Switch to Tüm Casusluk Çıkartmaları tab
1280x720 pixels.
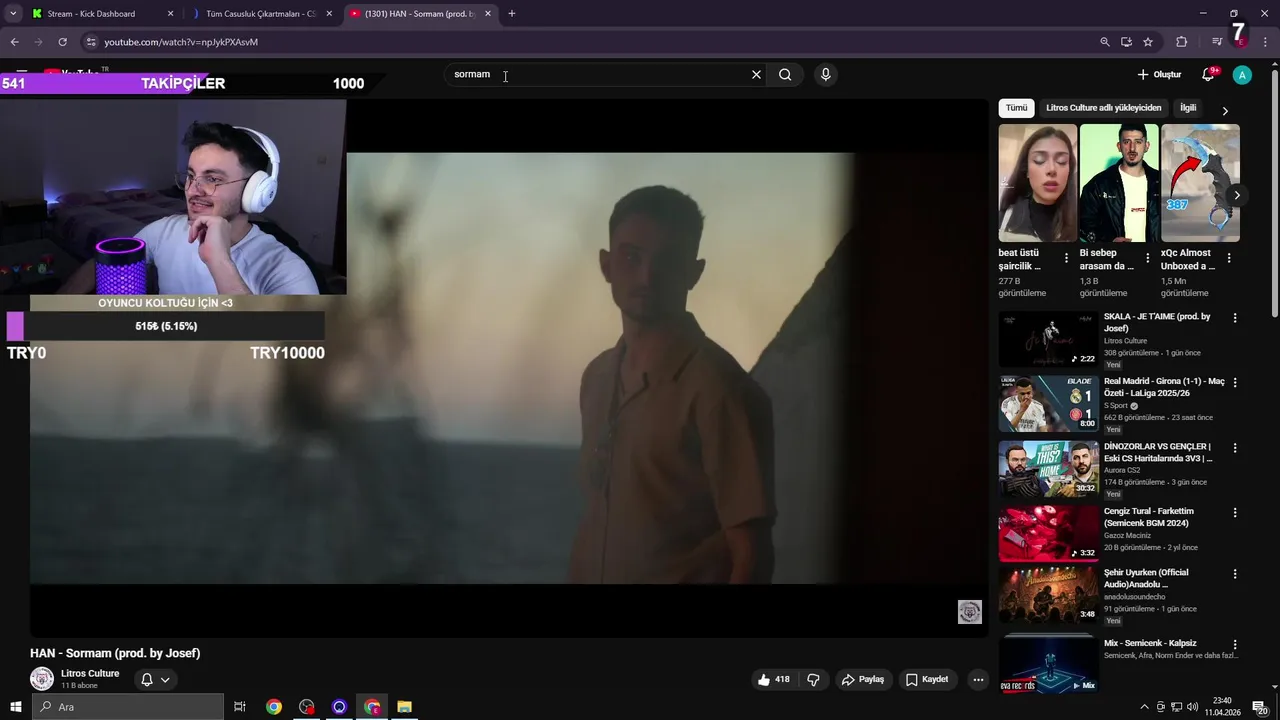point(260,14)
